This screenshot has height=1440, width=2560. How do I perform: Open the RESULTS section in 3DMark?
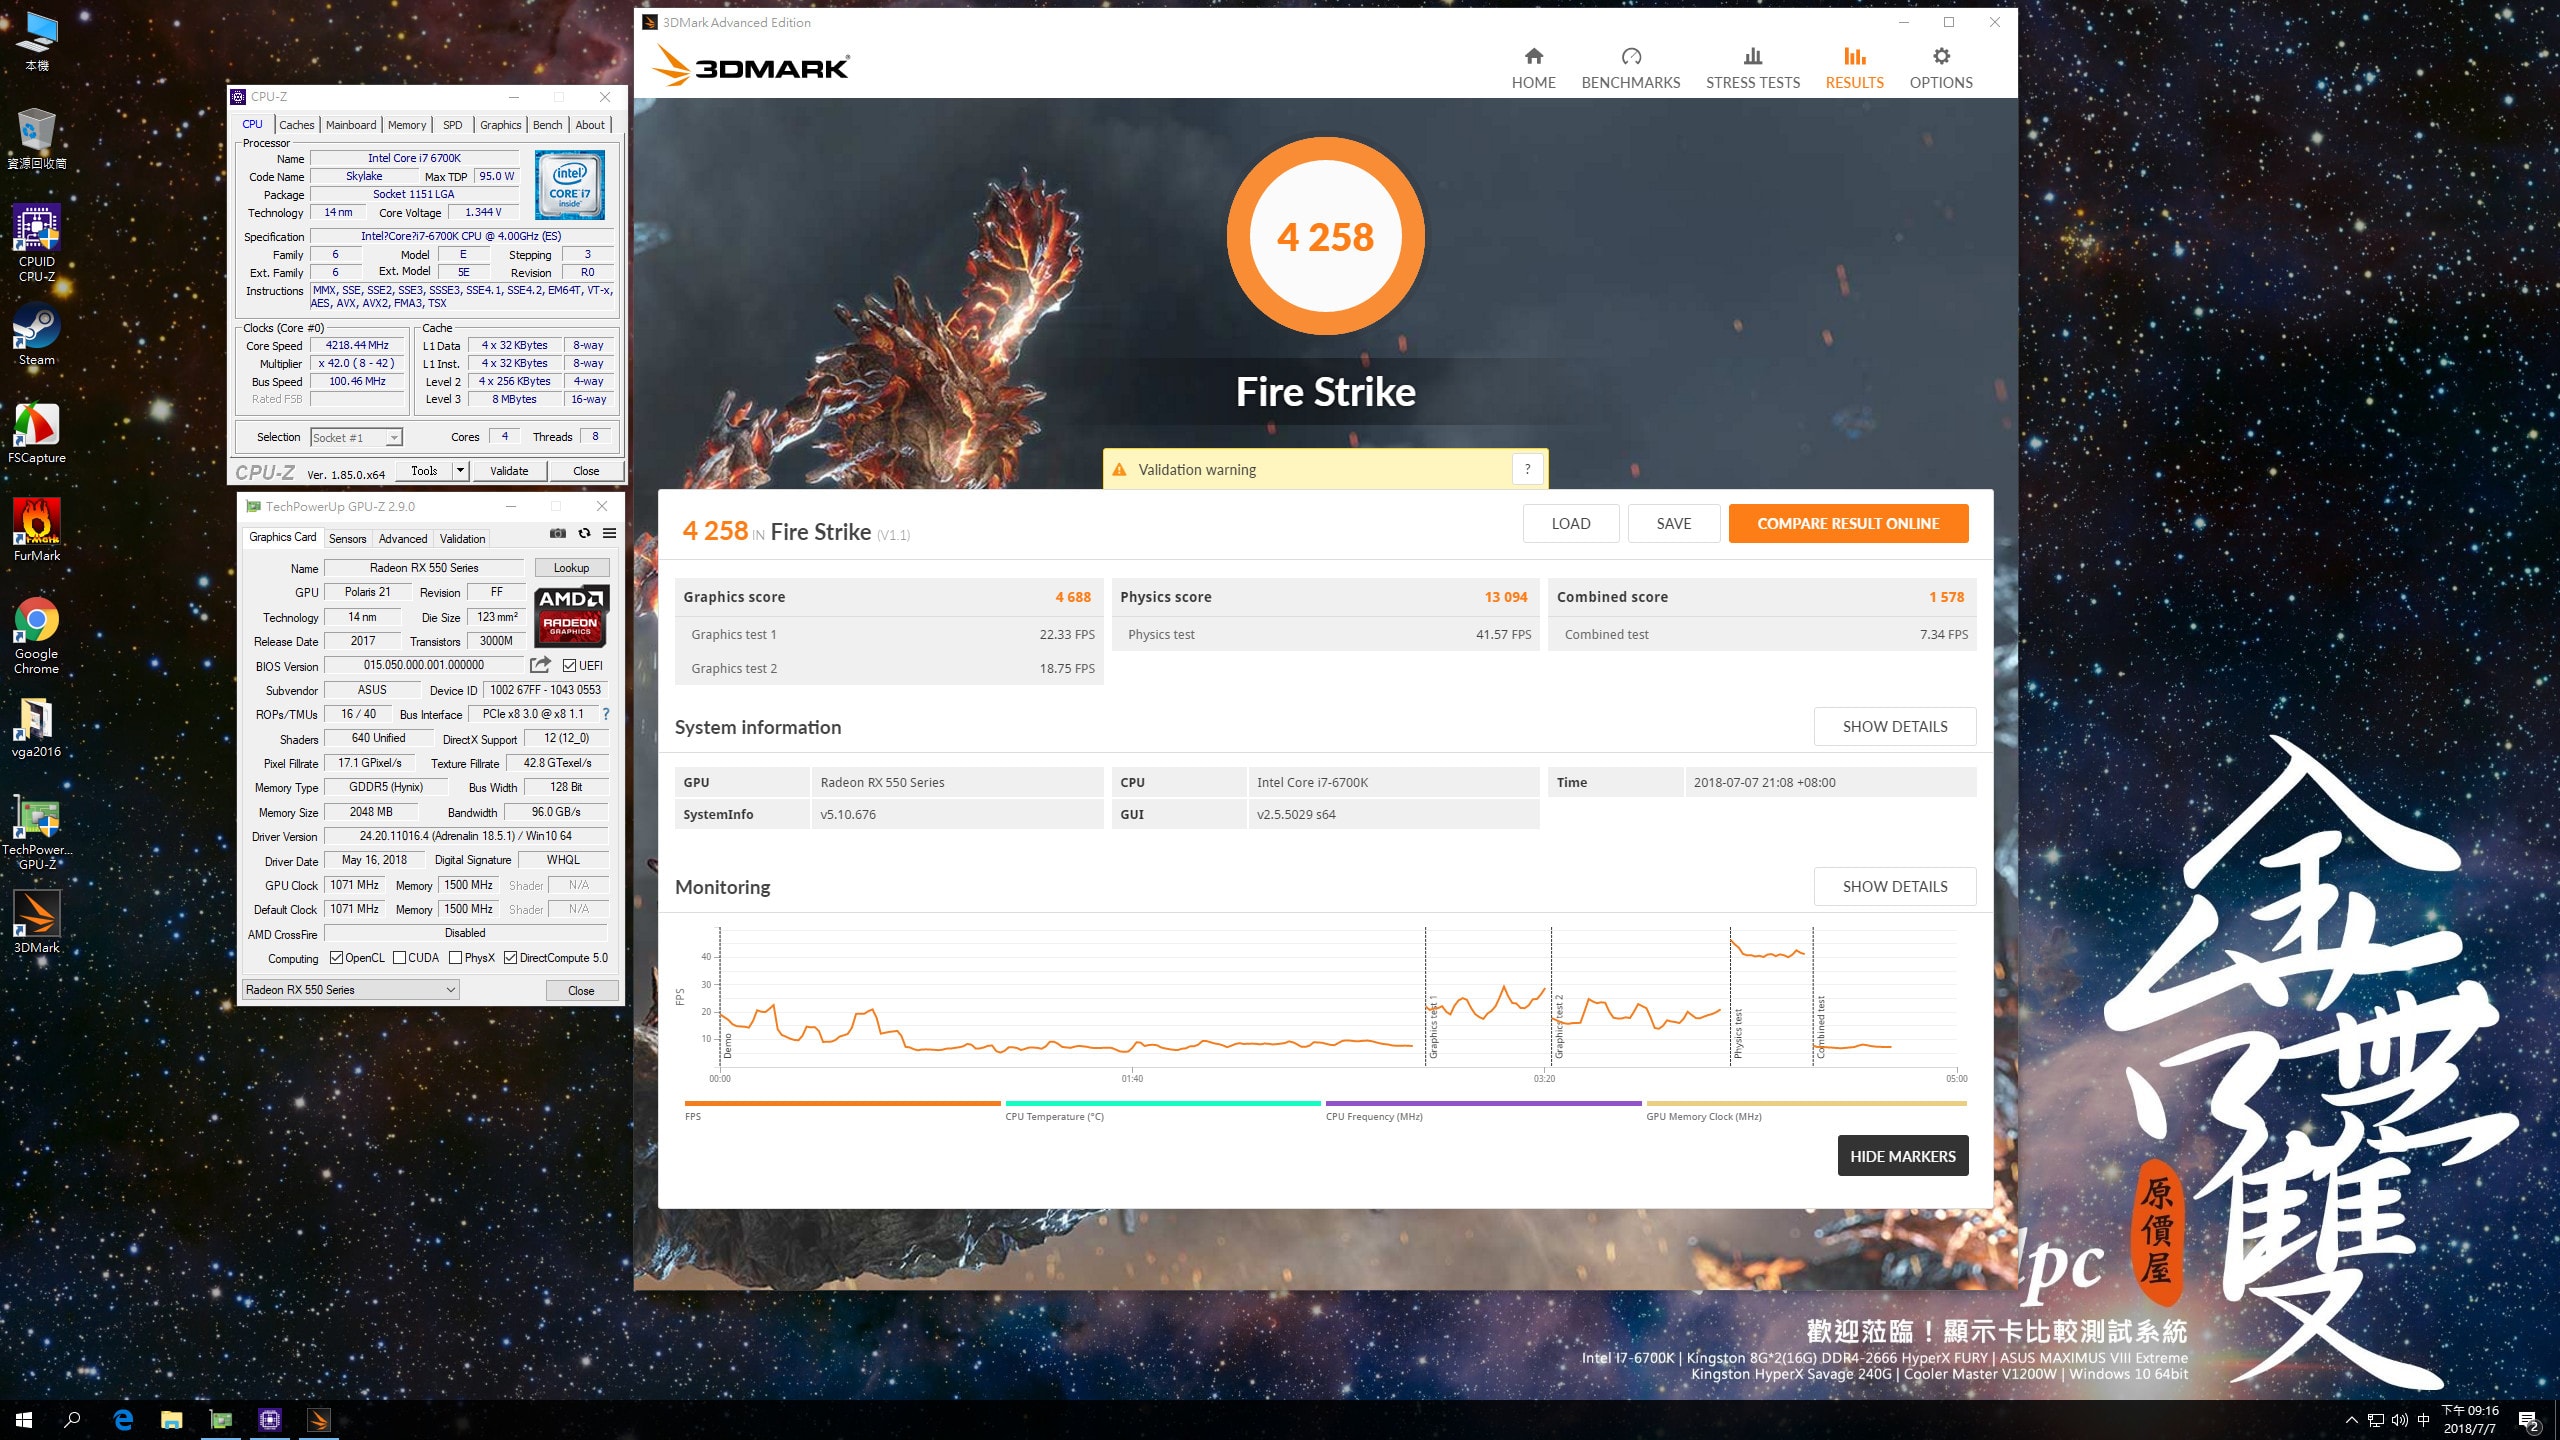[1854, 68]
